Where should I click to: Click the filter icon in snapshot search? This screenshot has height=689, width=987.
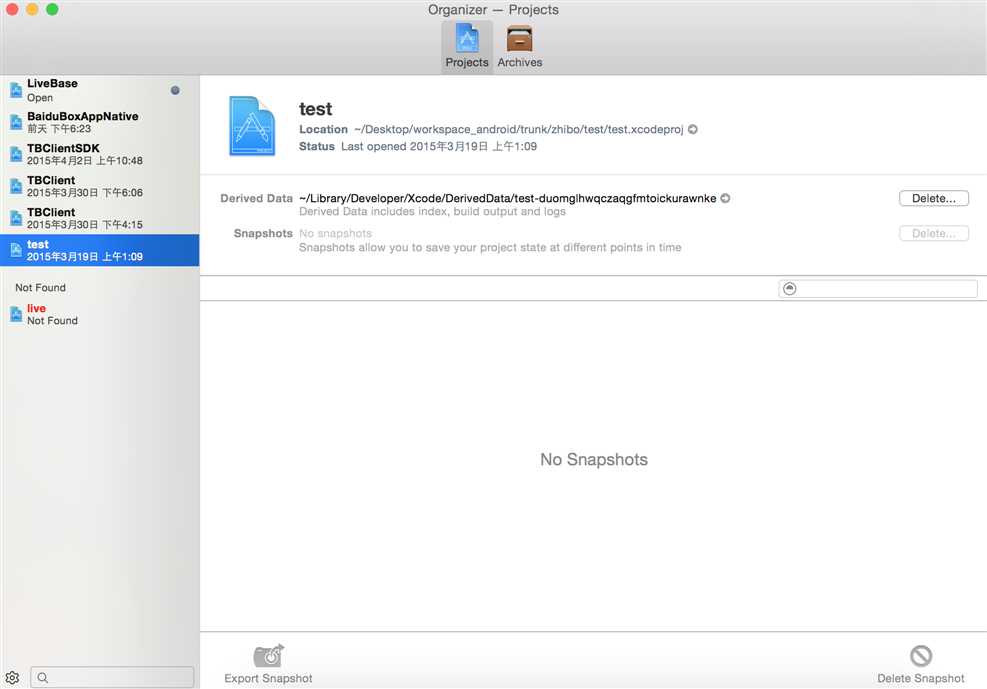789,289
